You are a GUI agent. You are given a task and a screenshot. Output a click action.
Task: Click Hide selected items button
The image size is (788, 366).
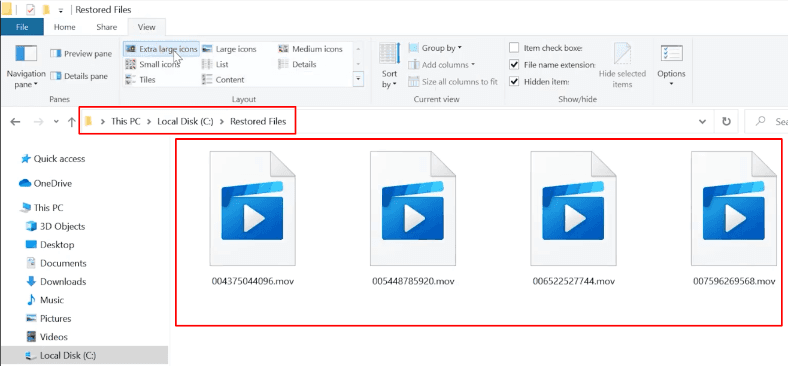point(622,66)
